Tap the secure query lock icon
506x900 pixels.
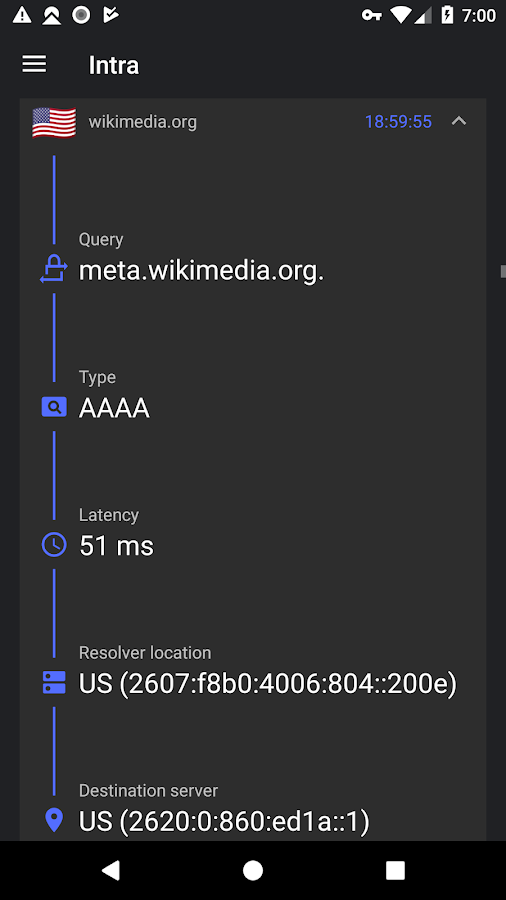[54, 269]
